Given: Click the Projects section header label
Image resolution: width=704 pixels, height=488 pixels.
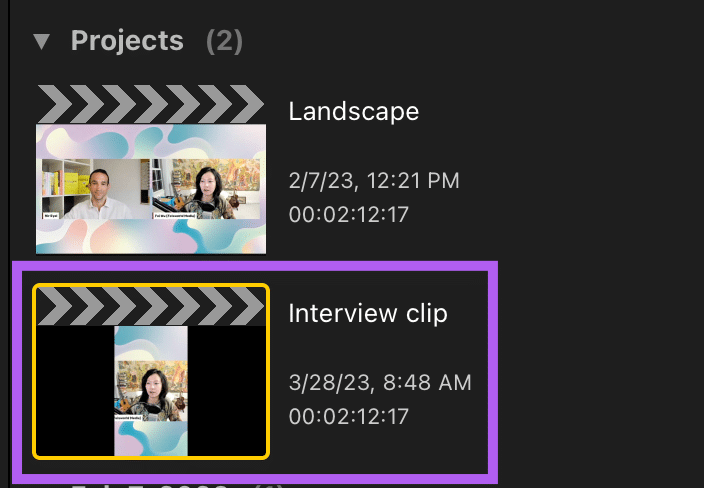Looking at the screenshot, I should 127,41.
